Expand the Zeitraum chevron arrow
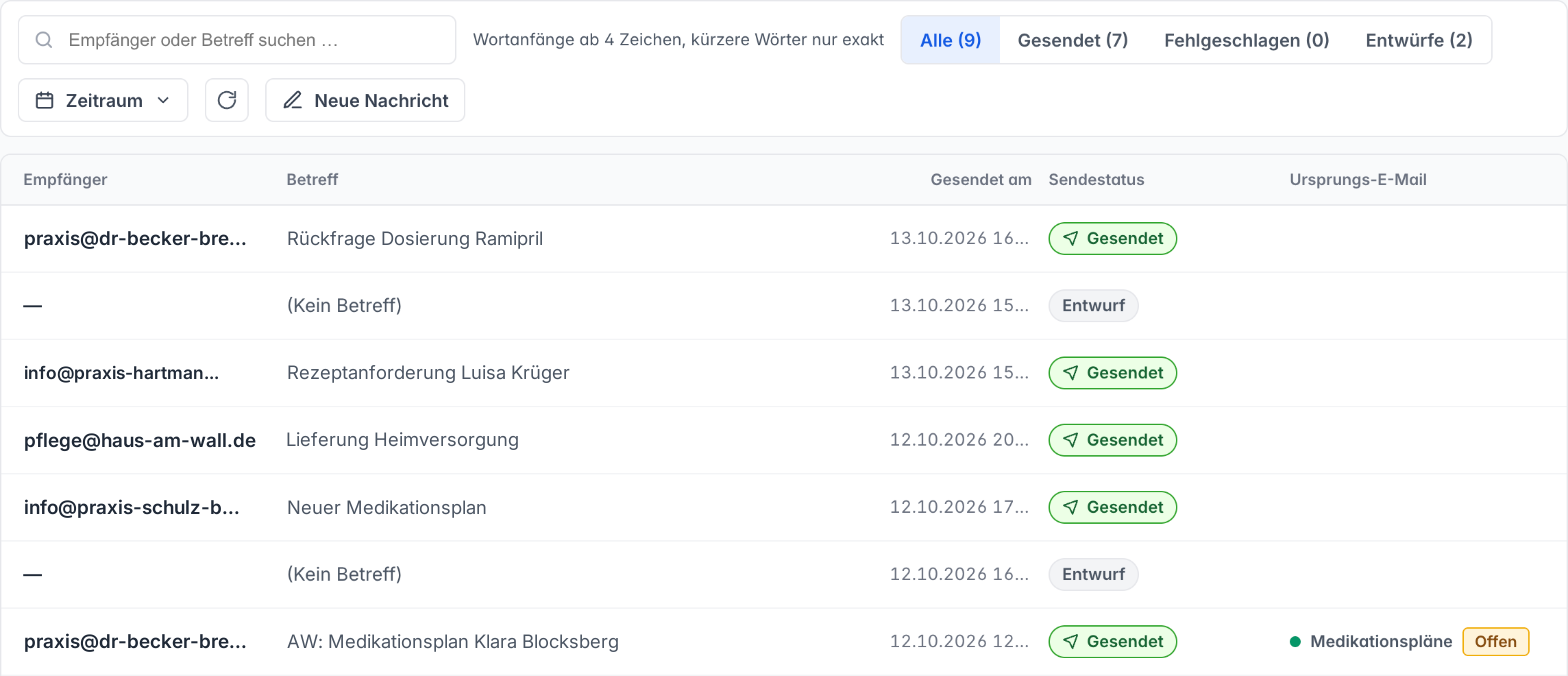Image resolution: width=1568 pixels, height=676 pixels. [163, 100]
